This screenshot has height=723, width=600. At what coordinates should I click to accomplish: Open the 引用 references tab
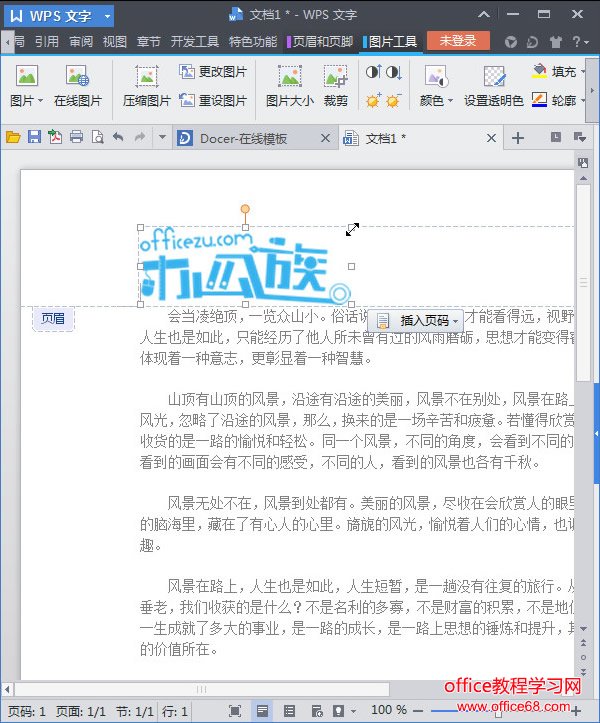point(47,41)
